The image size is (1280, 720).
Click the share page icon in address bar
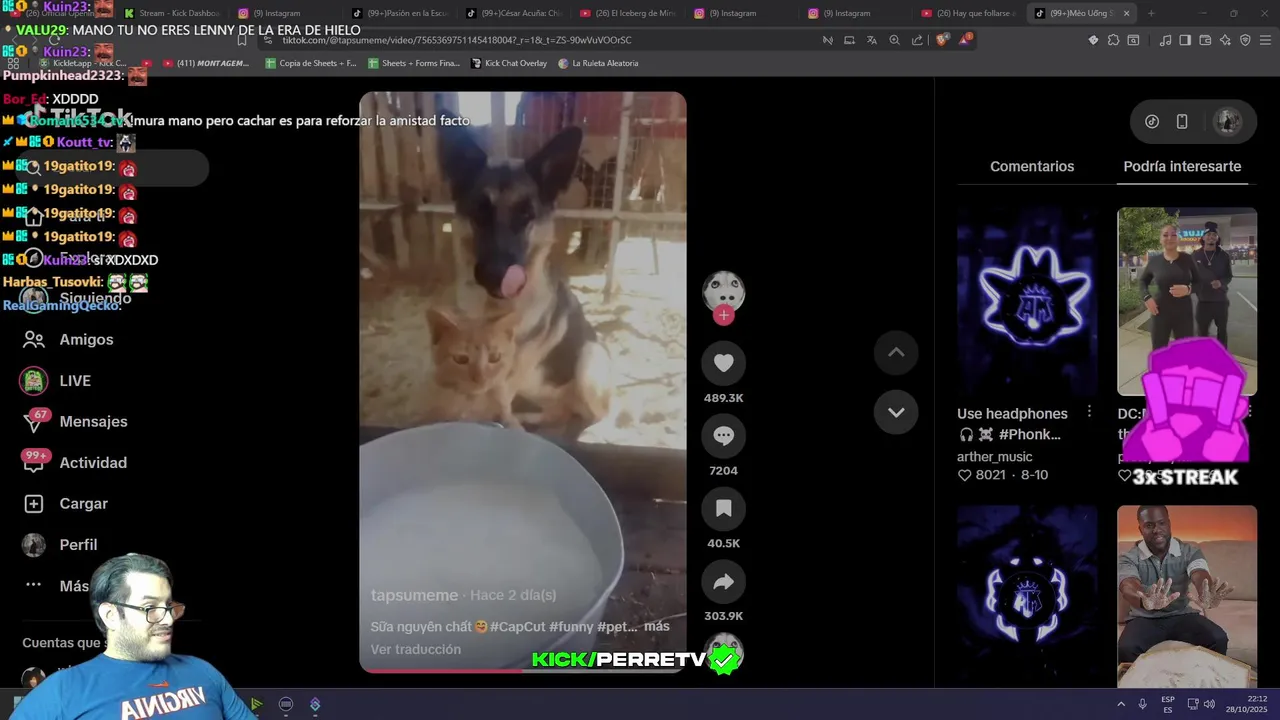click(x=917, y=40)
